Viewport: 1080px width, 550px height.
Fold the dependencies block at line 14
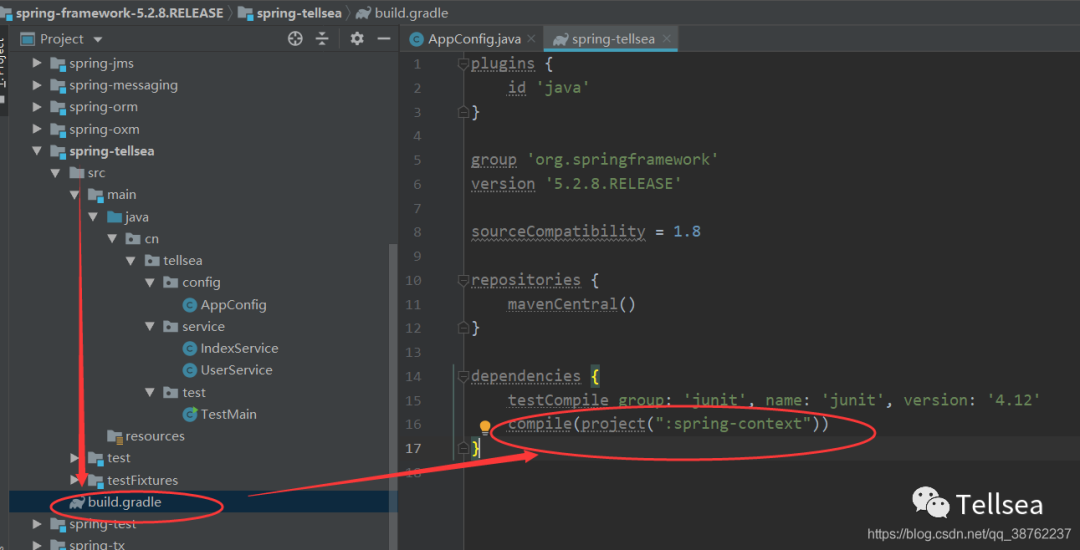tap(464, 377)
